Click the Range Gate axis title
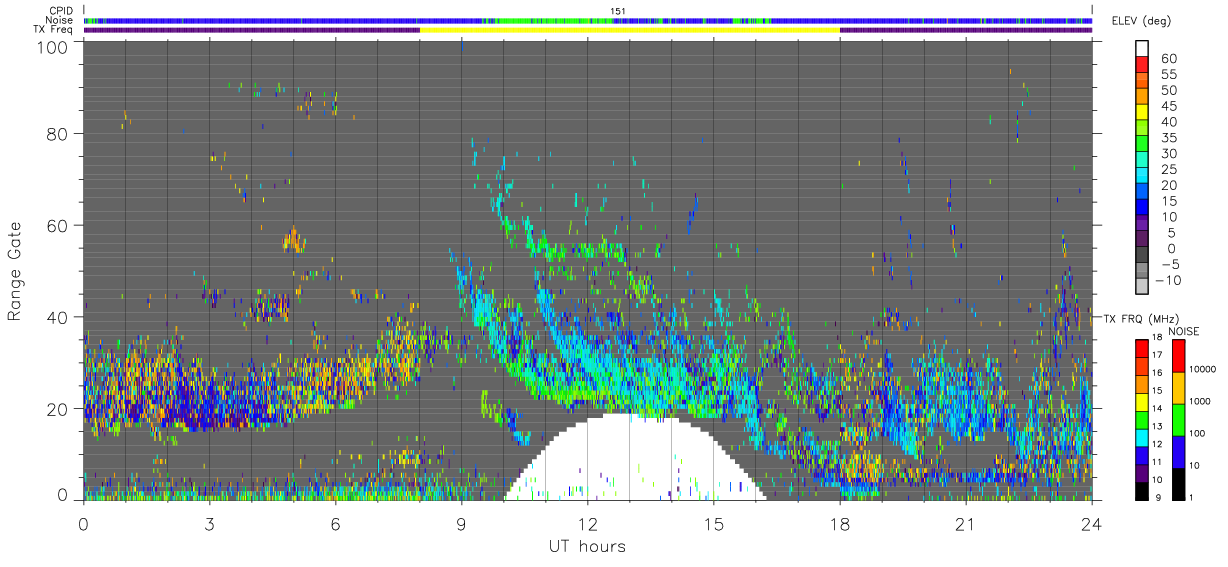This screenshot has width=1228, height=567. pos(15,271)
